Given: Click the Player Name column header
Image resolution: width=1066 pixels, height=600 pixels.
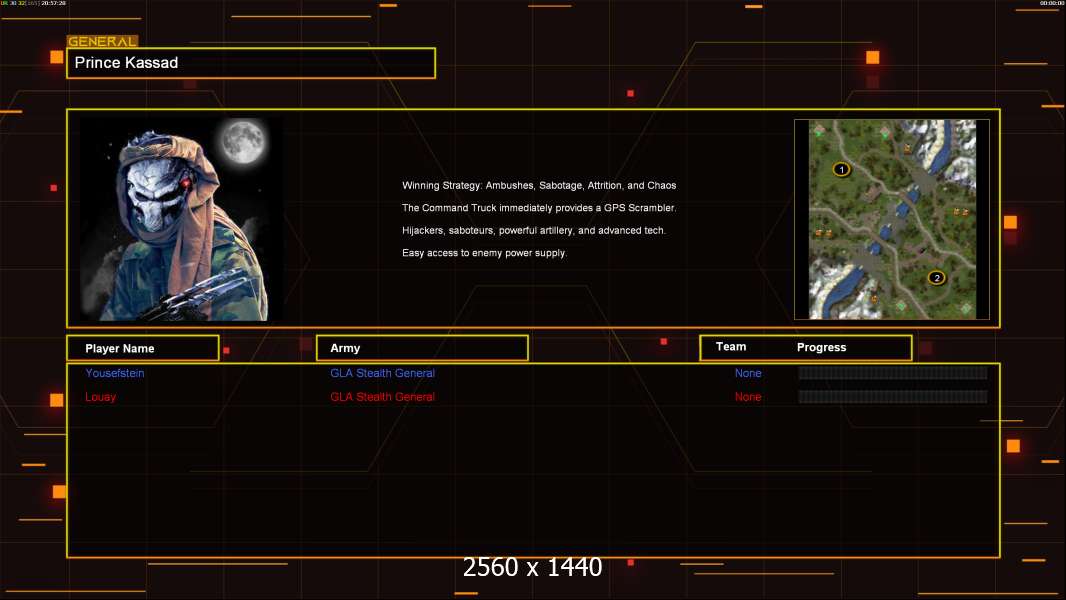Looking at the screenshot, I should coord(143,348).
